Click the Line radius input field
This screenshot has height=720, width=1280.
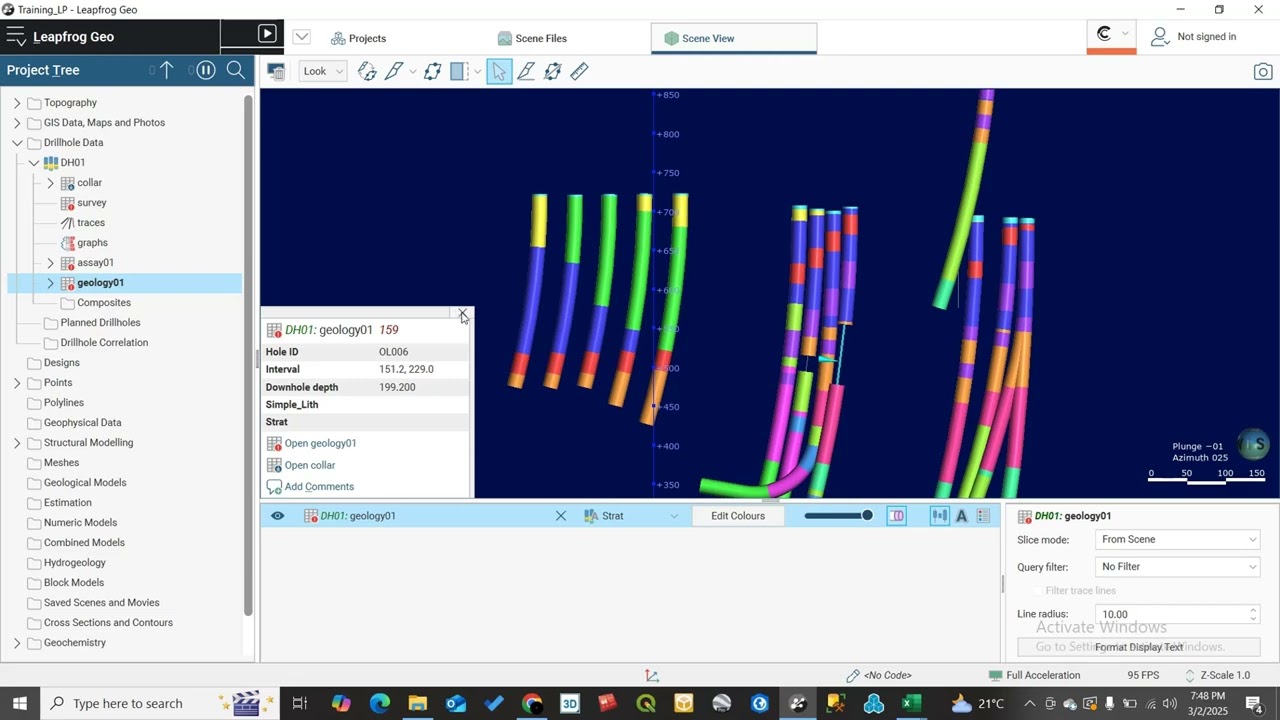[x=1170, y=614]
